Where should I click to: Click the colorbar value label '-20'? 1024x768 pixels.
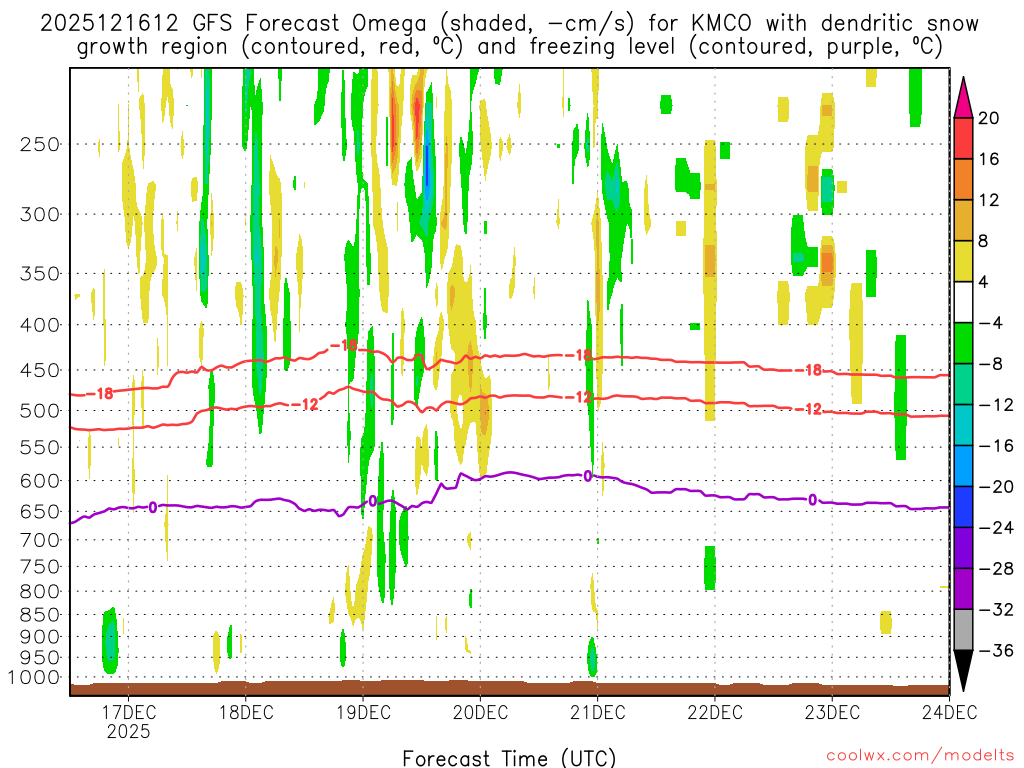click(996, 487)
